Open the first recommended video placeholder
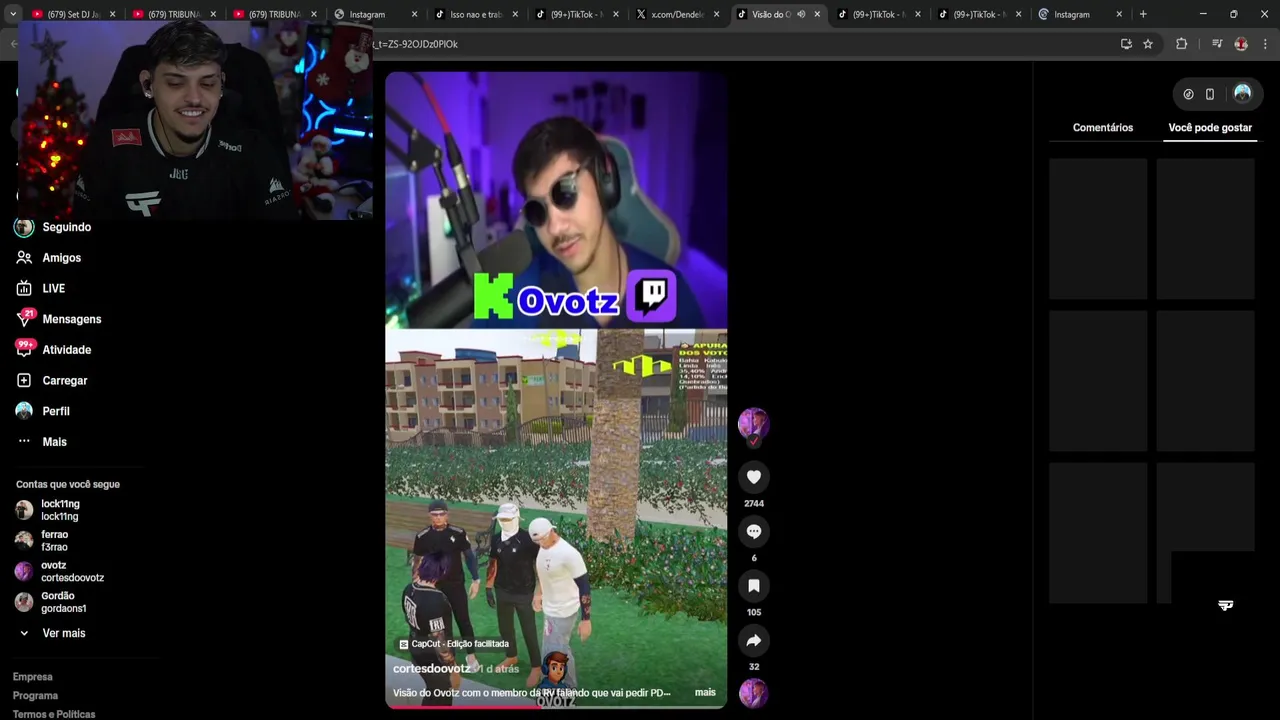1280x720 pixels. [x=1098, y=229]
